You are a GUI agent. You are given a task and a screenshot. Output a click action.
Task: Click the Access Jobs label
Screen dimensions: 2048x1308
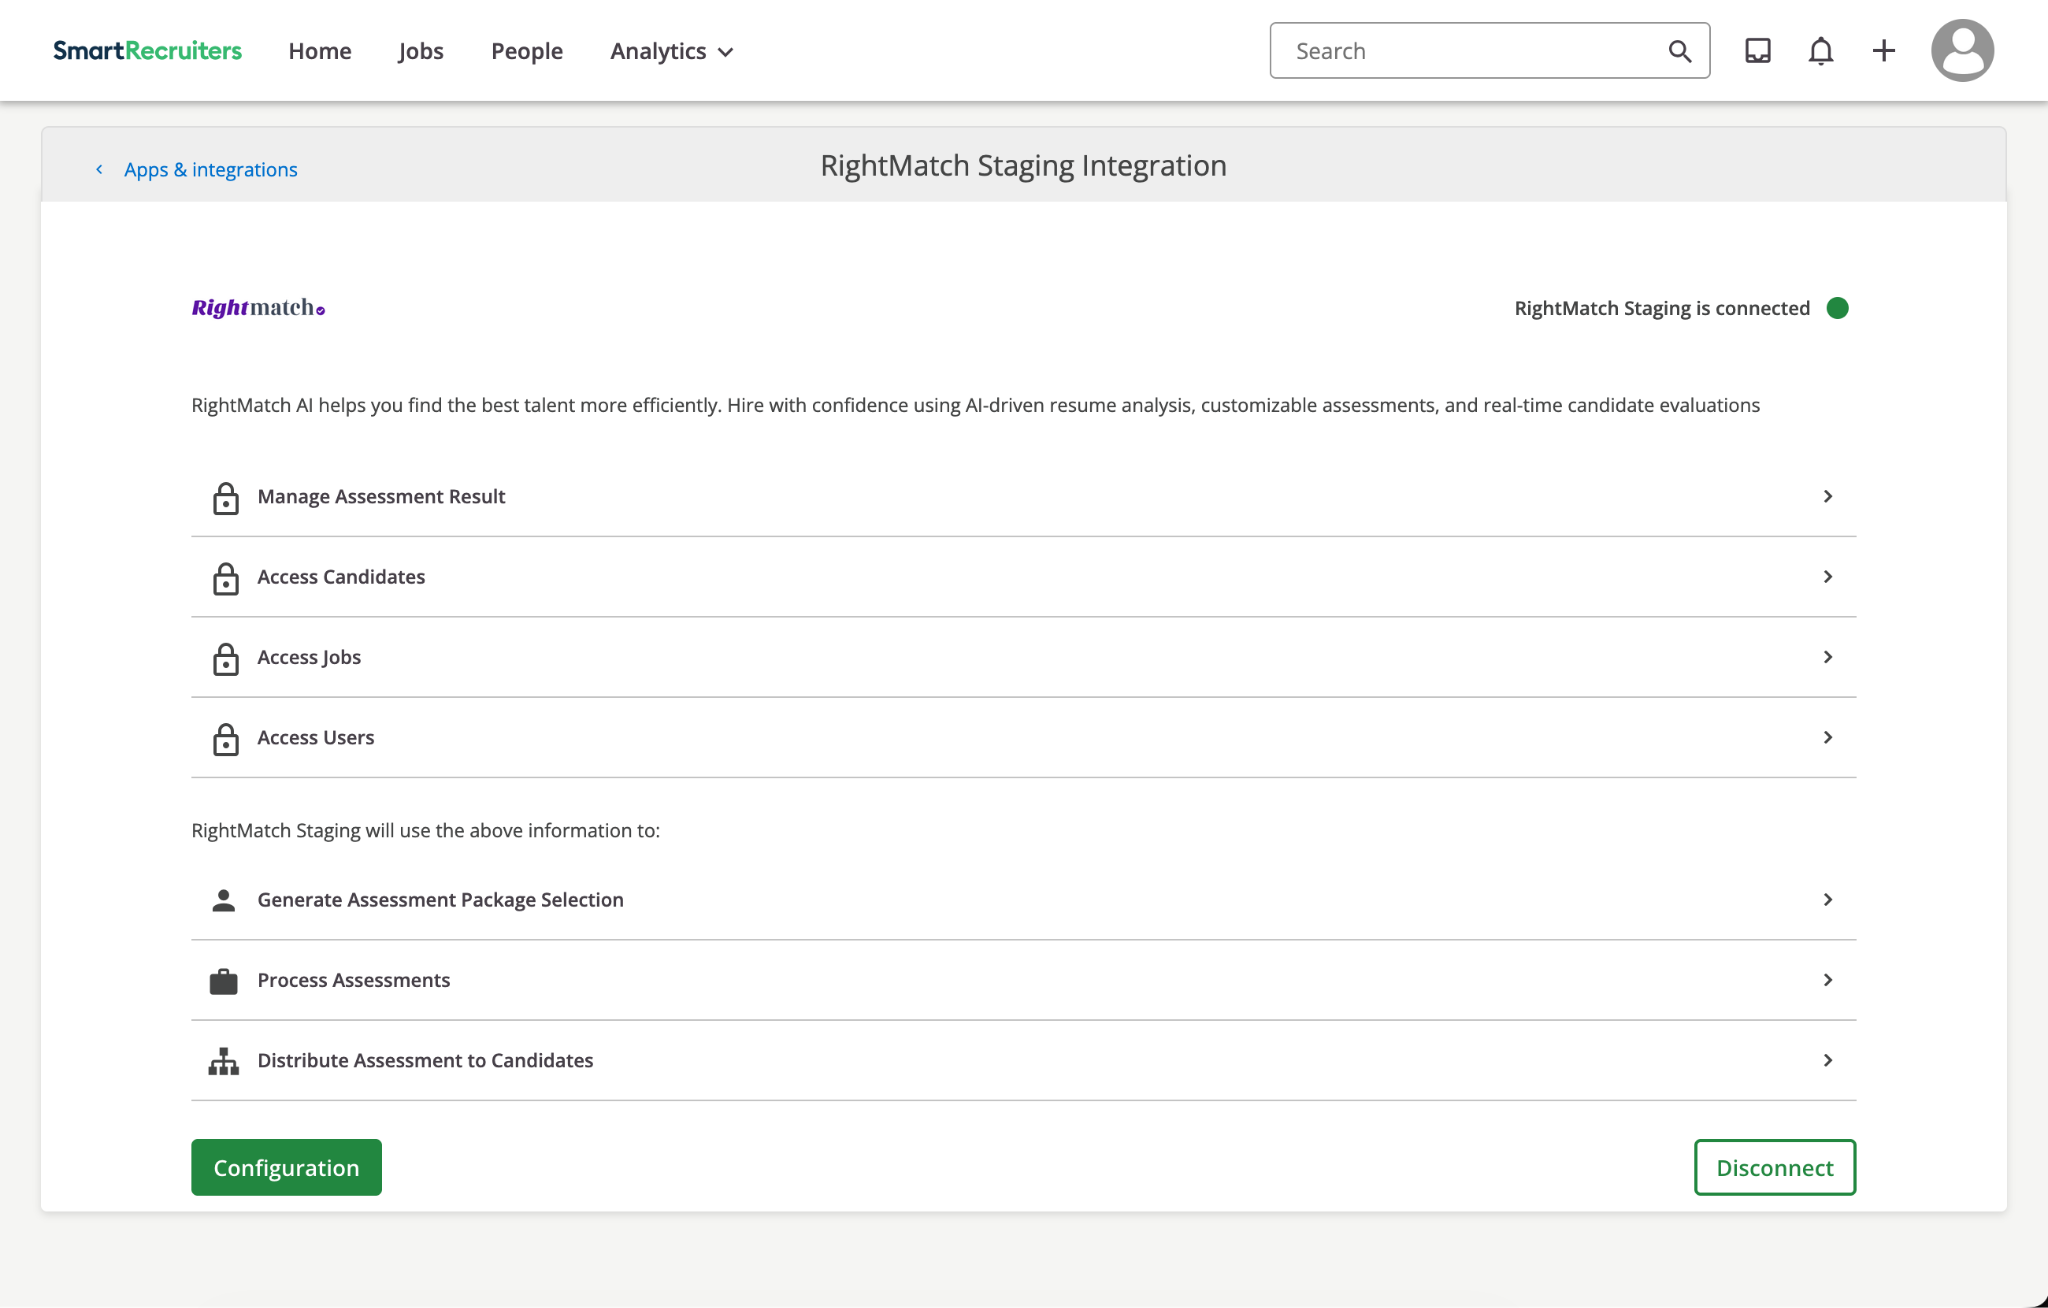click(x=309, y=657)
